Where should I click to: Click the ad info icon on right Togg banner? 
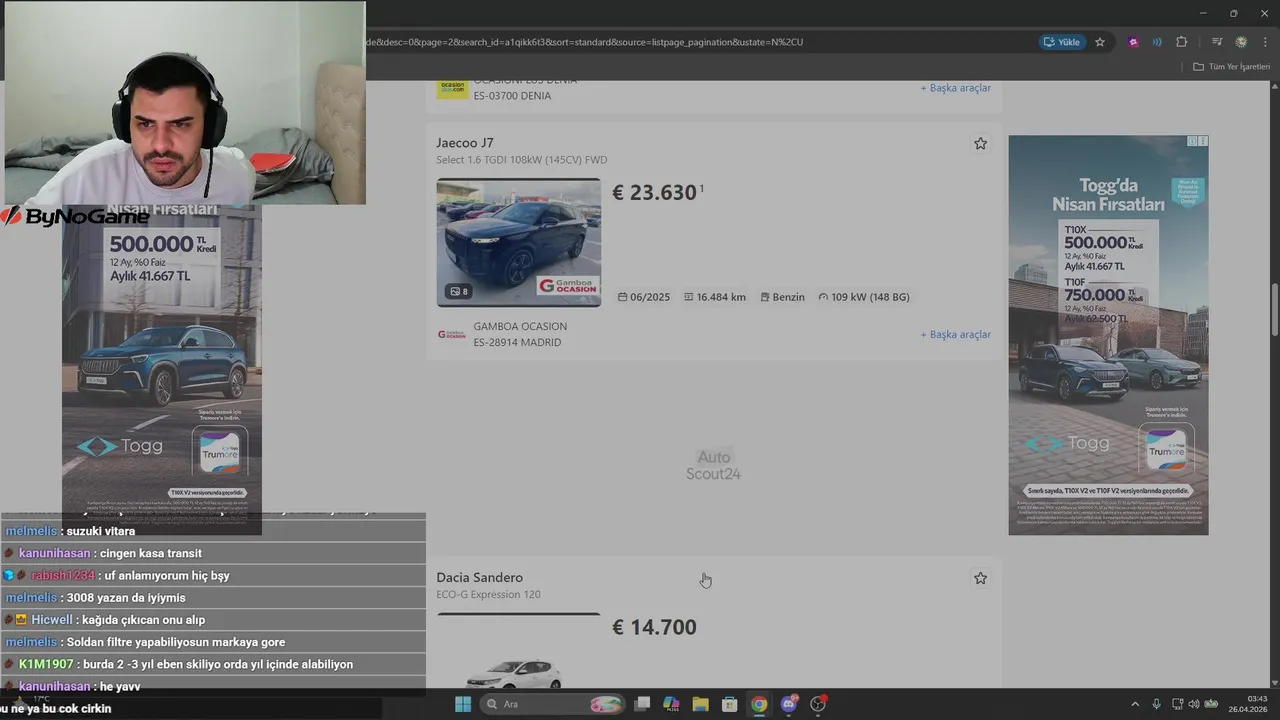pyautogui.click(x=1193, y=141)
